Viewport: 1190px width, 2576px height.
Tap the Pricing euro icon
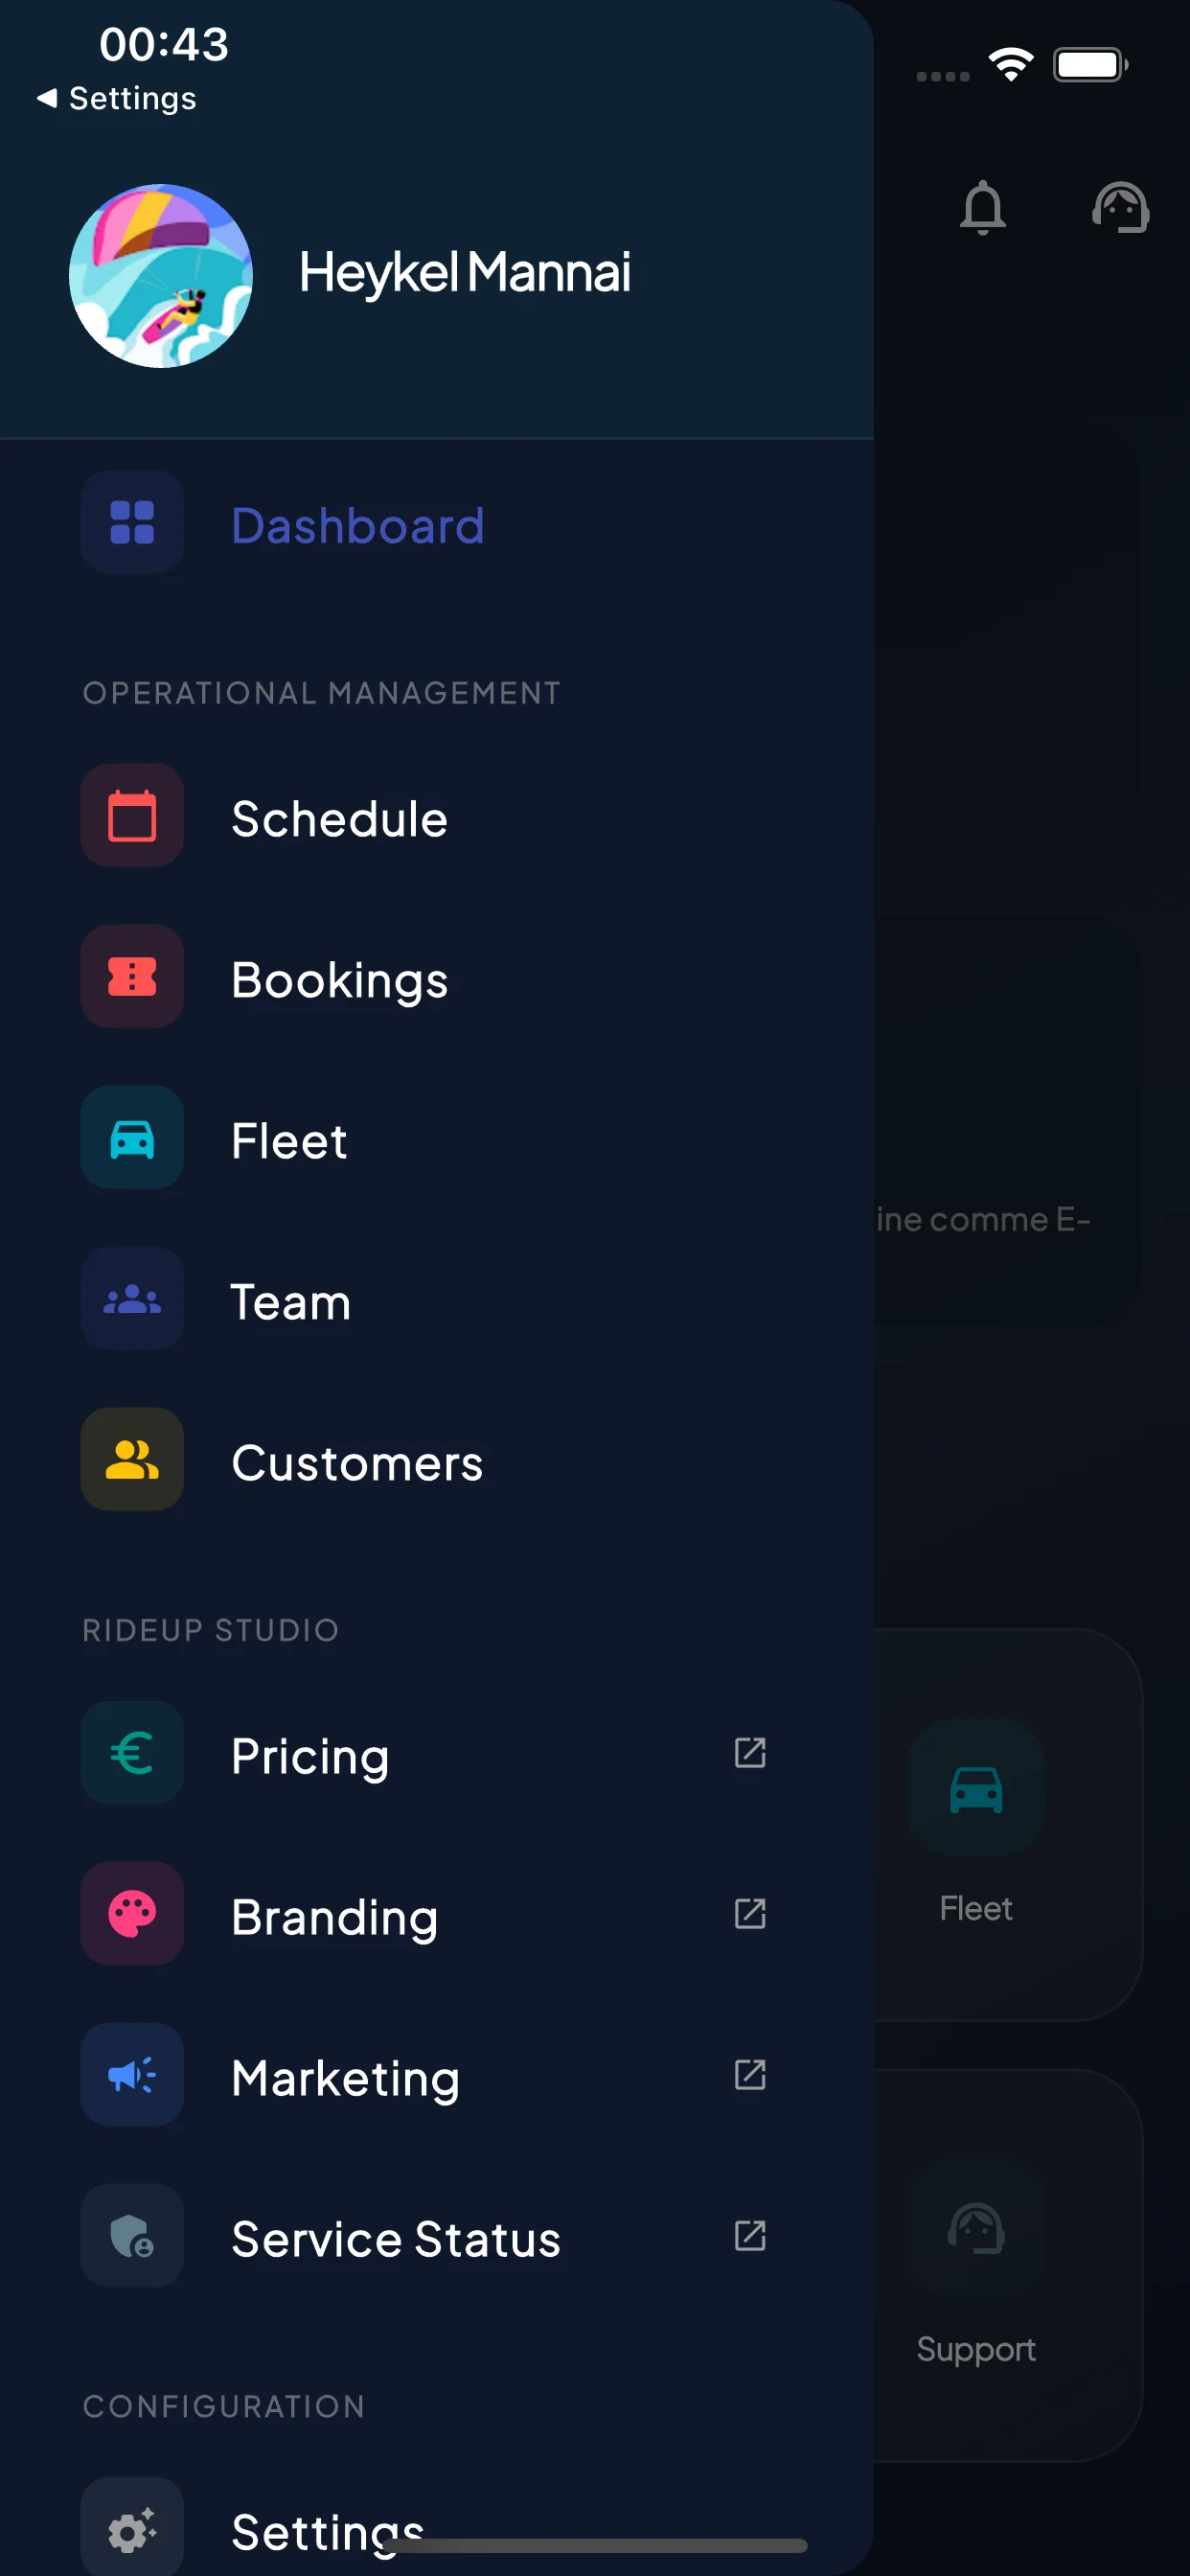pyautogui.click(x=132, y=1753)
